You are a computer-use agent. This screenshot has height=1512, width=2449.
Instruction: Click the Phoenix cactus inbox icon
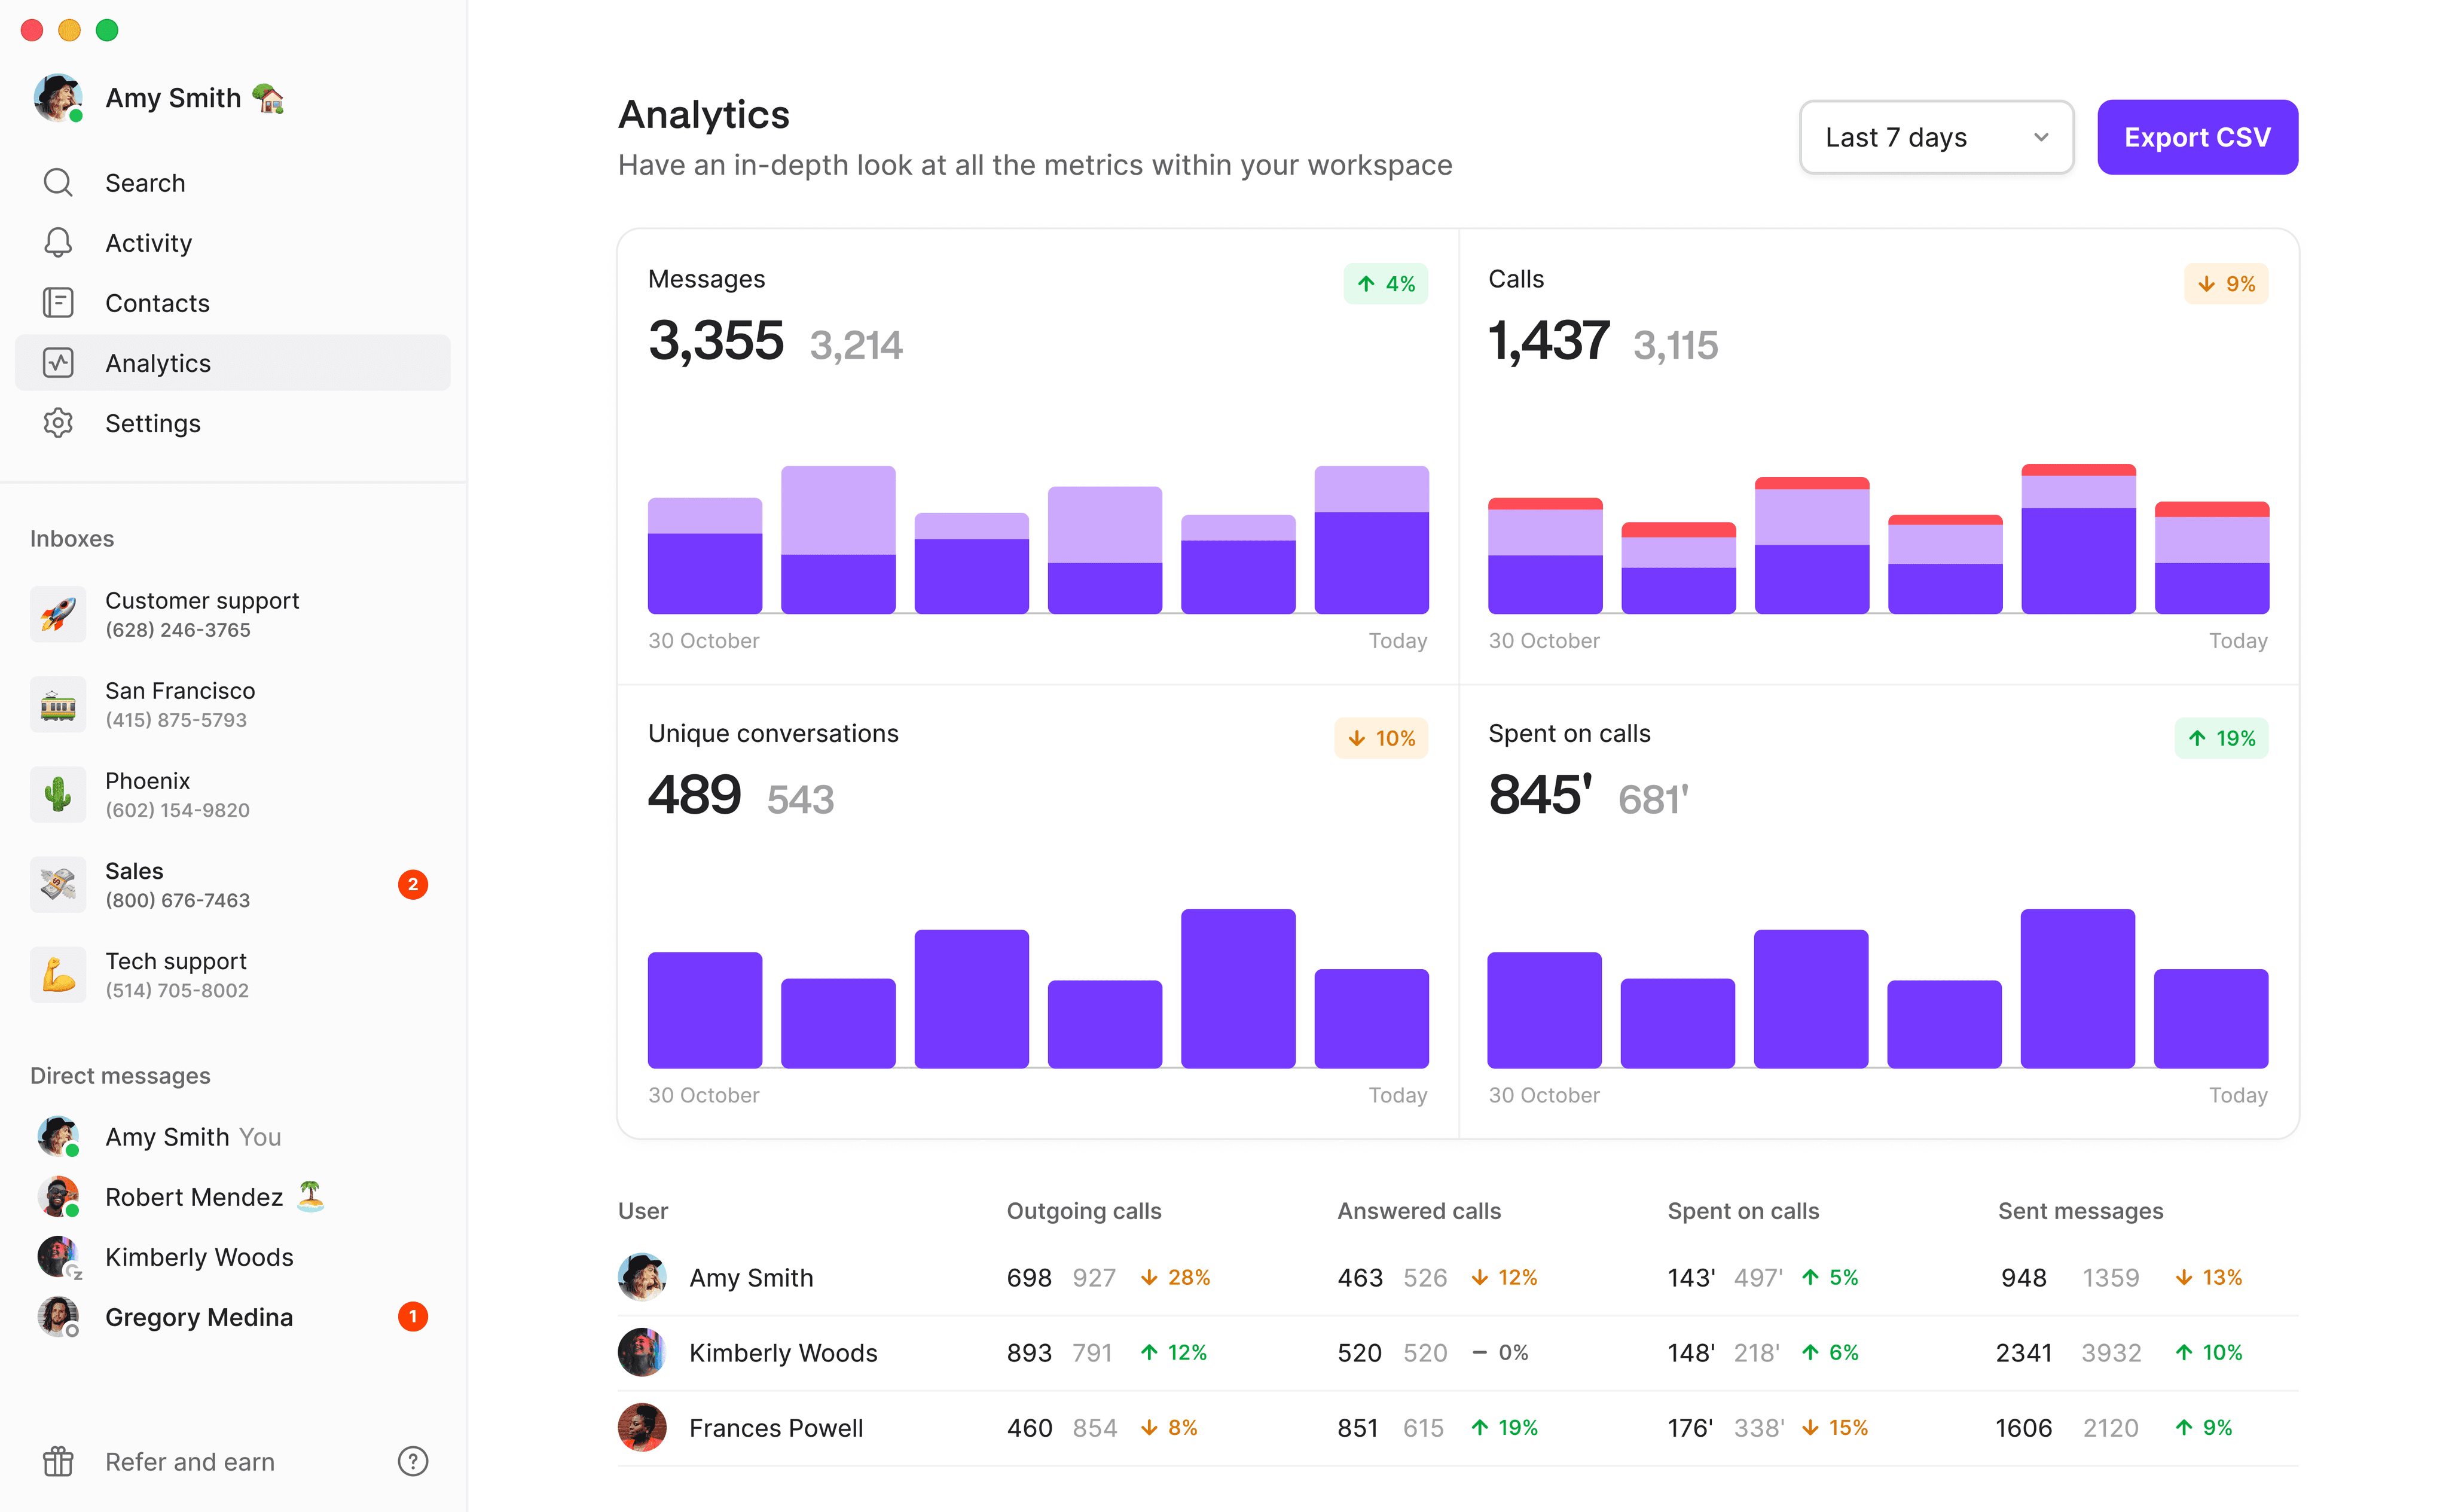click(x=58, y=794)
